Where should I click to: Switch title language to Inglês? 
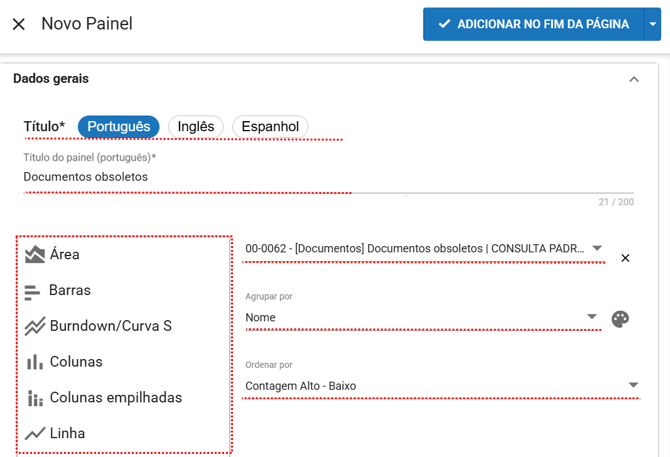coord(196,126)
